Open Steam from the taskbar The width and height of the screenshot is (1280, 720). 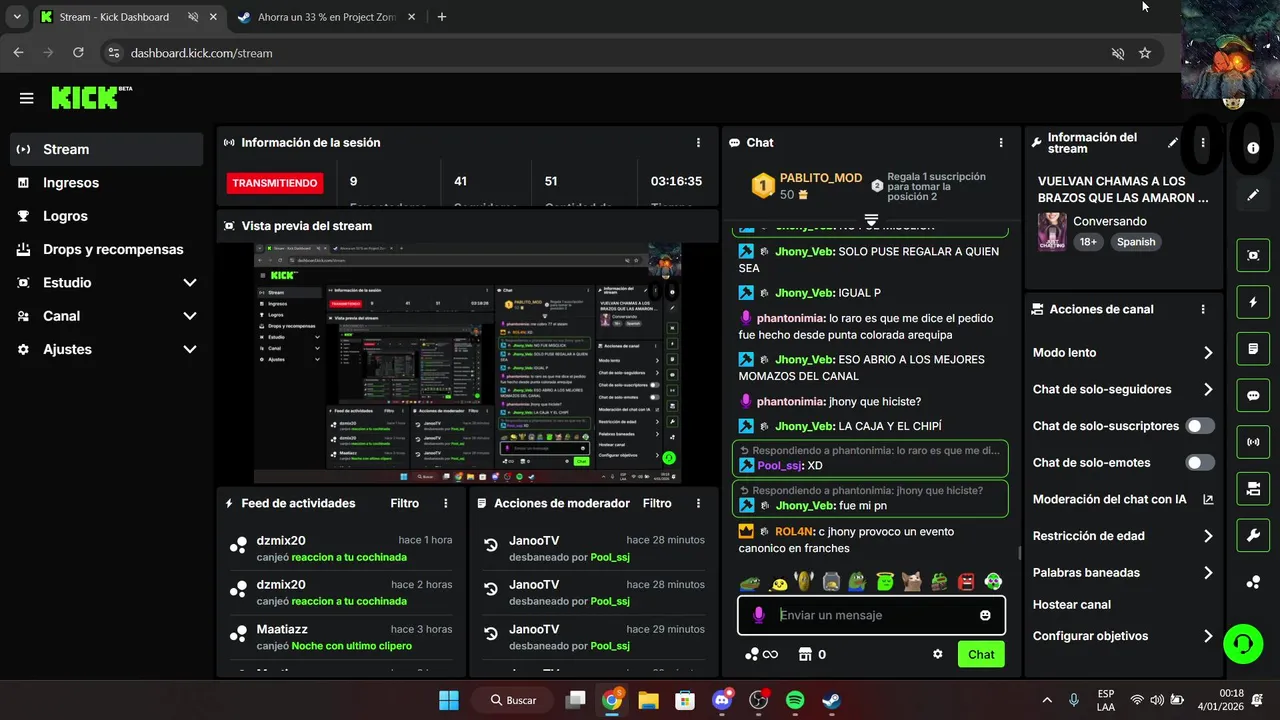coord(831,700)
